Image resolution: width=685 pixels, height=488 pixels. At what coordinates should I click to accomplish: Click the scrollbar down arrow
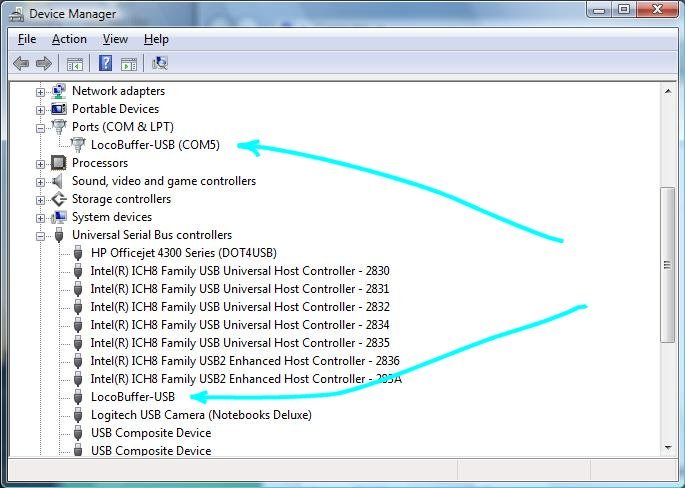point(668,447)
